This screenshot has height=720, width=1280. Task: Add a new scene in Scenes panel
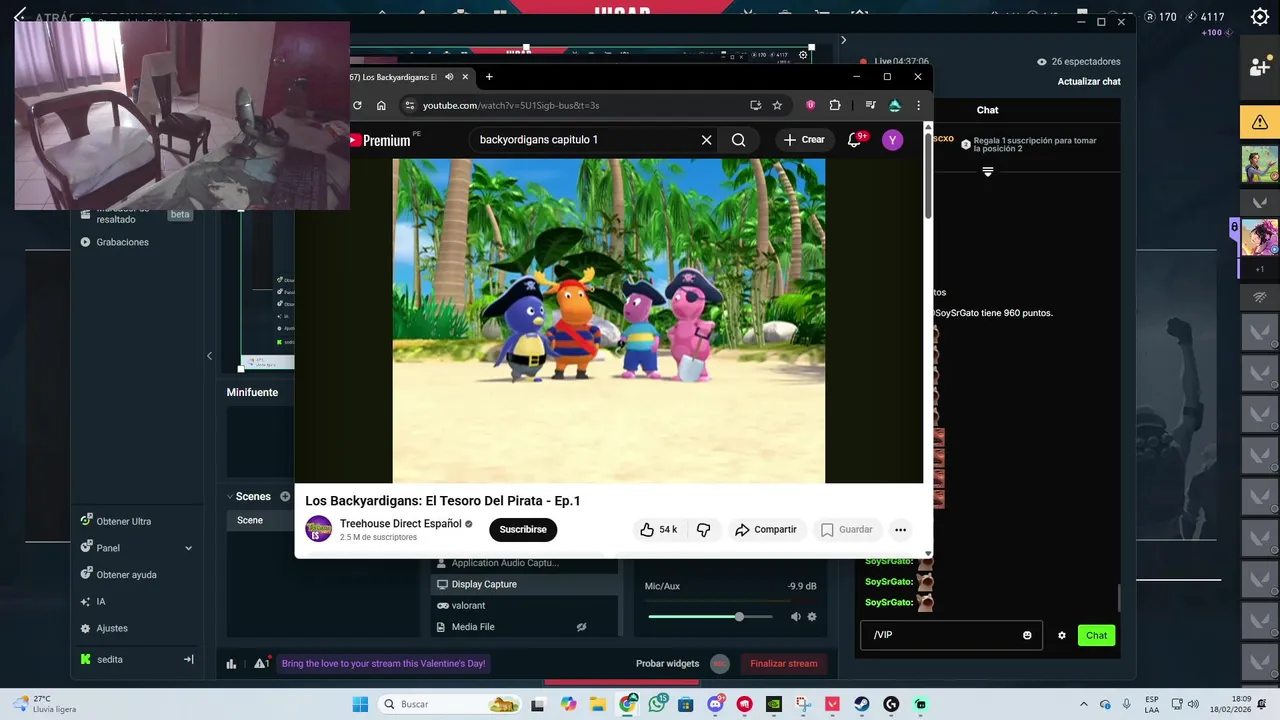coord(285,496)
